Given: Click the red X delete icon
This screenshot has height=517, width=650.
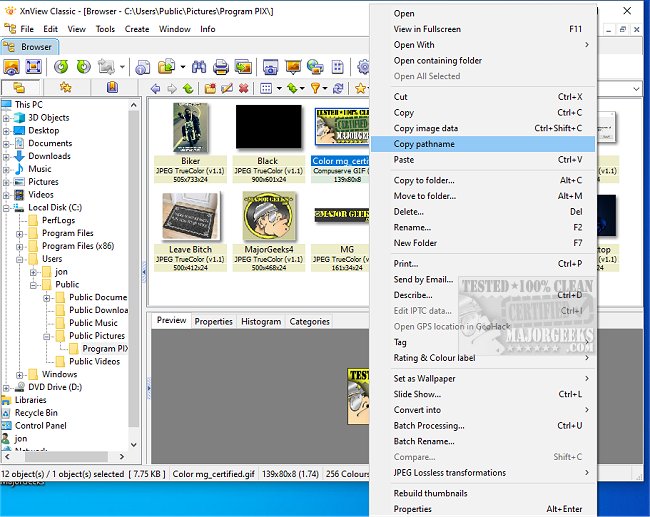Looking at the screenshot, I should (x=243, y=89).
